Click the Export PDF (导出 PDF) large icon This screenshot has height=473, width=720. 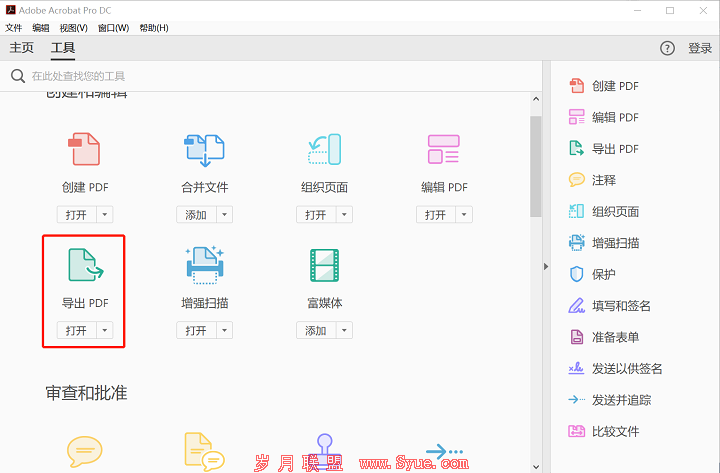[x=86, y=265]
